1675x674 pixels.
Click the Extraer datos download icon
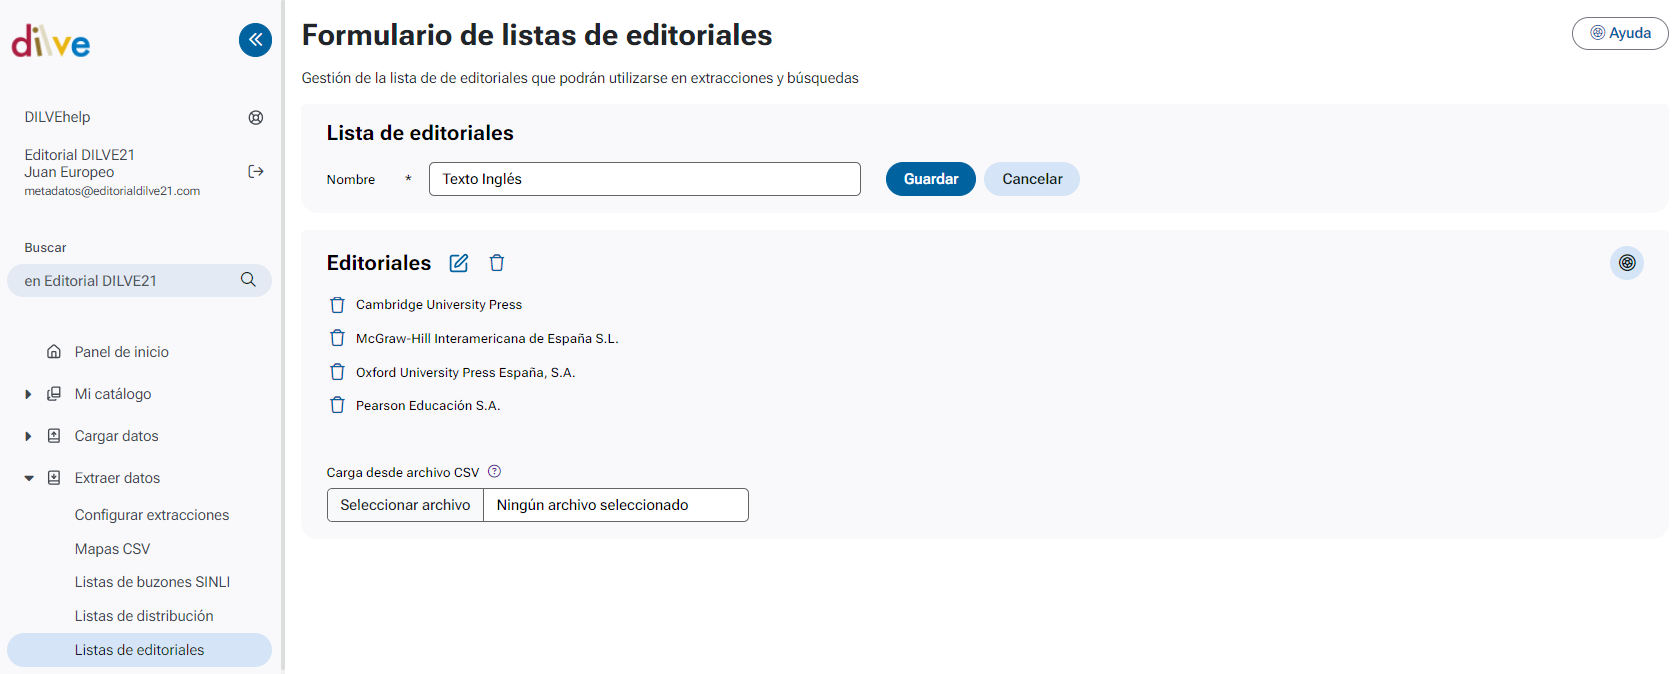54,478
